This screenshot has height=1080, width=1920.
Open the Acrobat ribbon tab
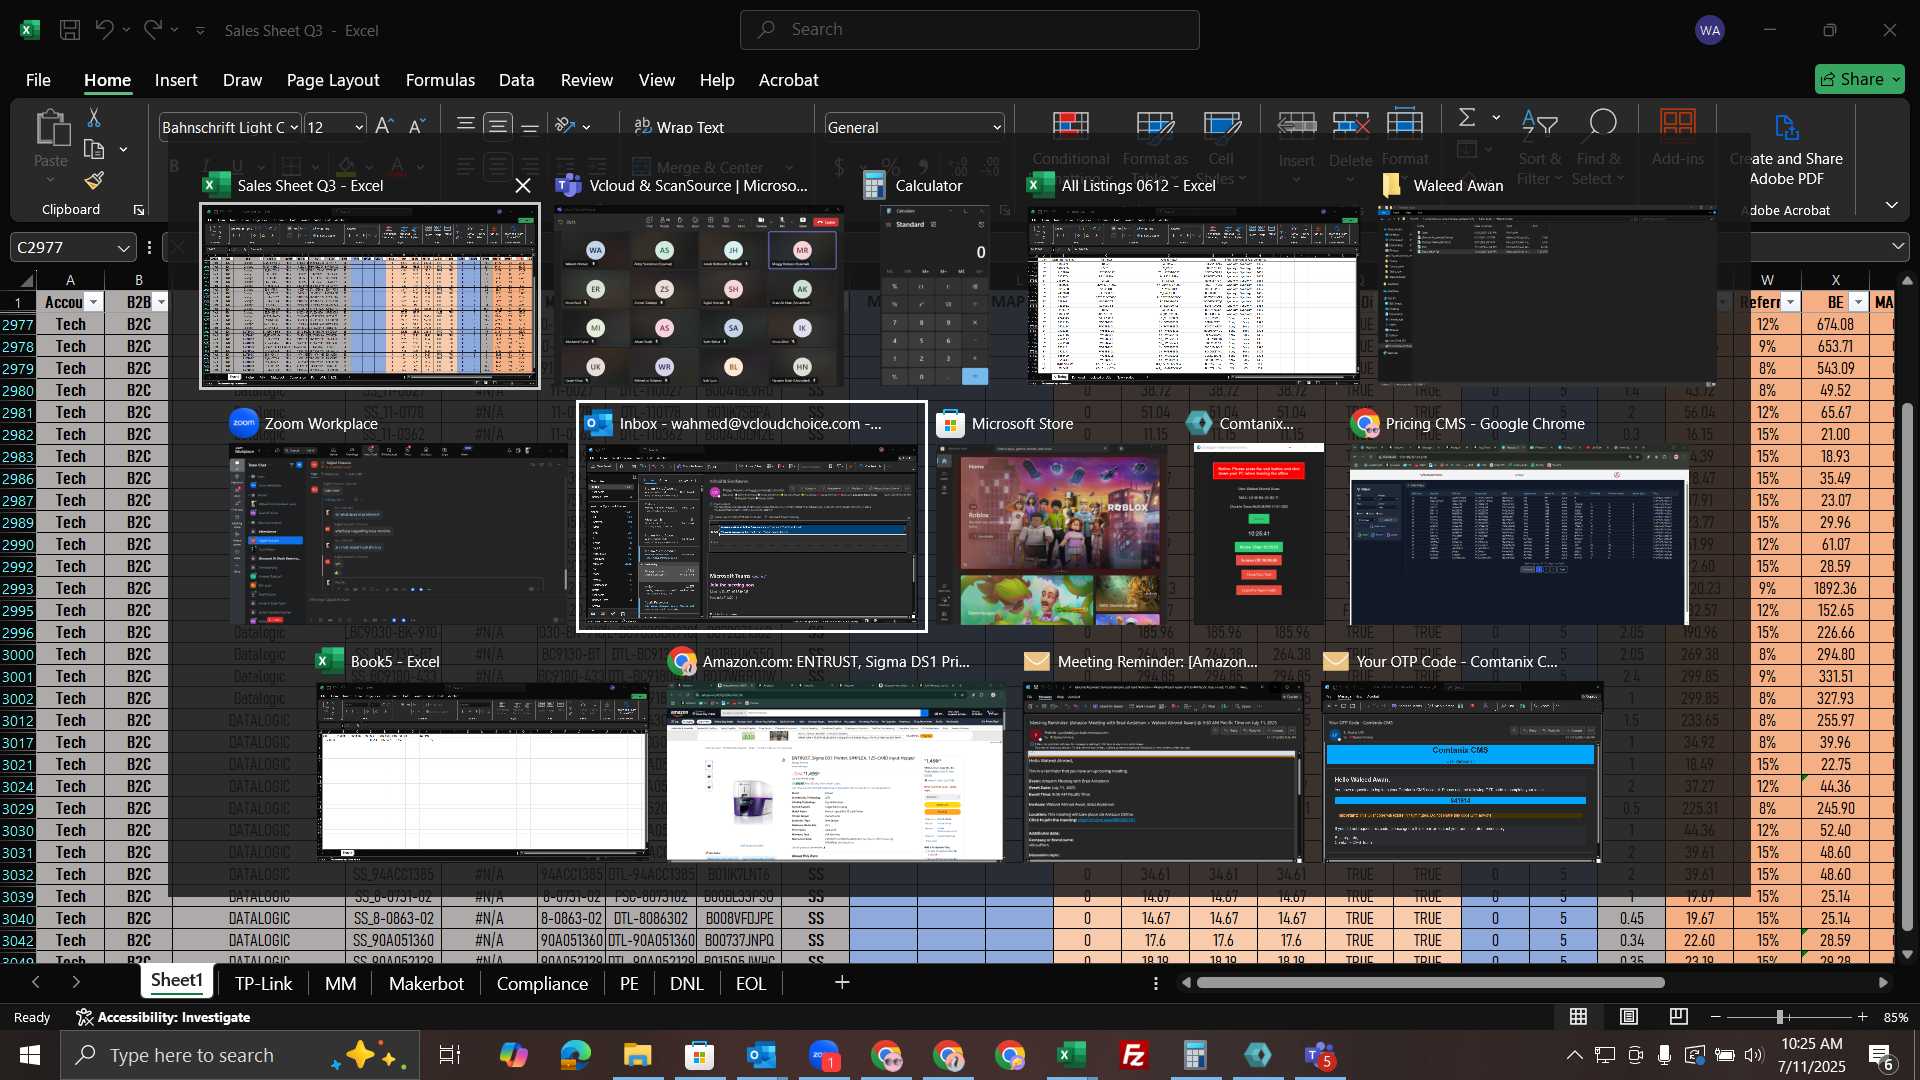(x=788, y=80)
